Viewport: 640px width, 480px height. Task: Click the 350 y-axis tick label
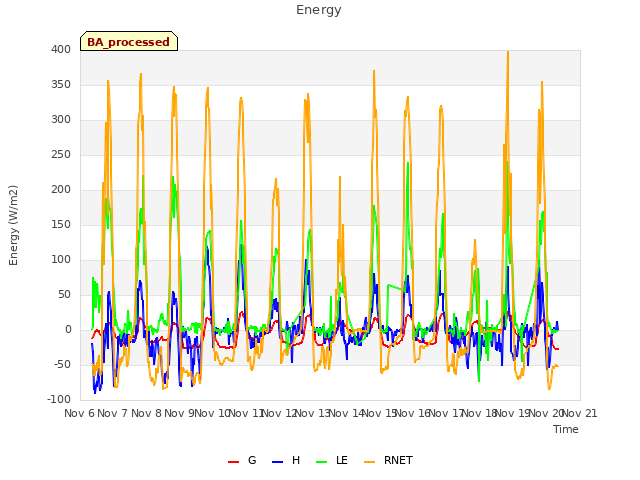(x=61, y=84)
